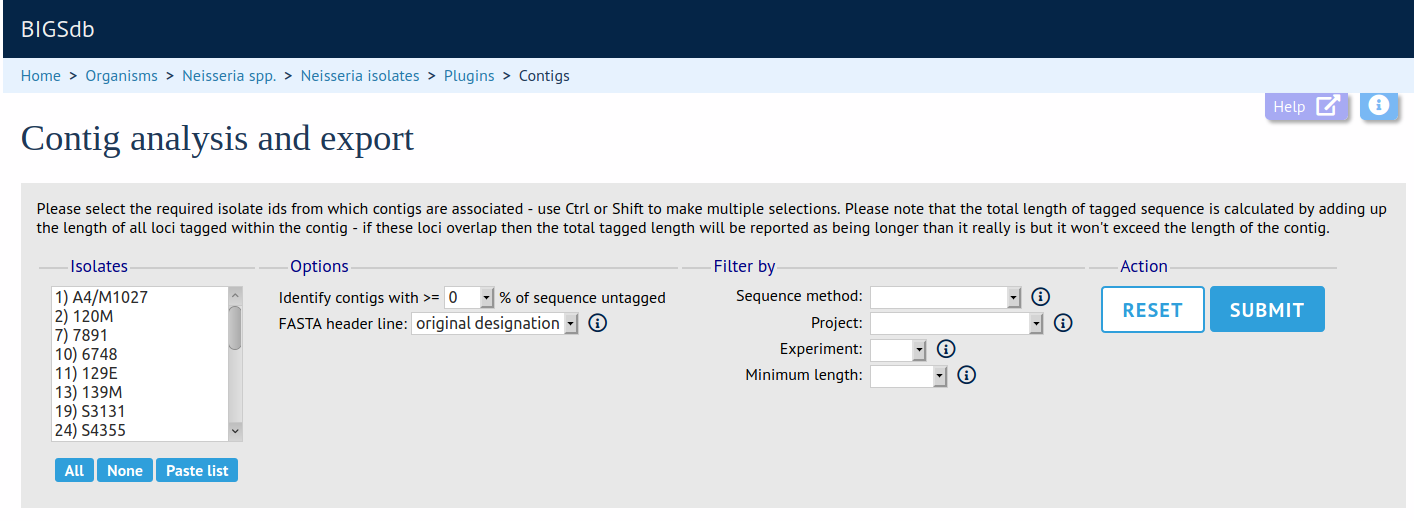This screenshot has width=1414, height=521.
Task: Select isolate 120M in the list
Action: pyautogui.click(x=93, y=316)
